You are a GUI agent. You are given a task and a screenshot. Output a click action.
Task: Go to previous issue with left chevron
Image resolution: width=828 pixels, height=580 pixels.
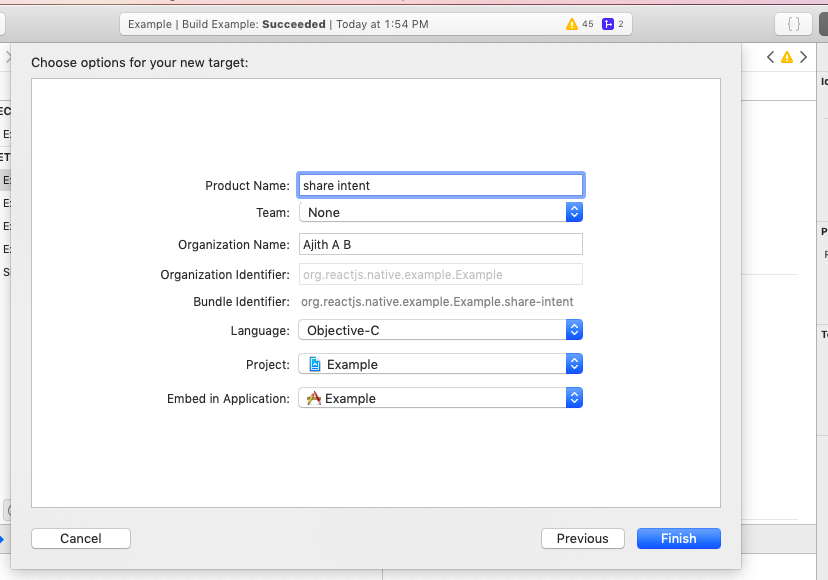click(771, 58)
